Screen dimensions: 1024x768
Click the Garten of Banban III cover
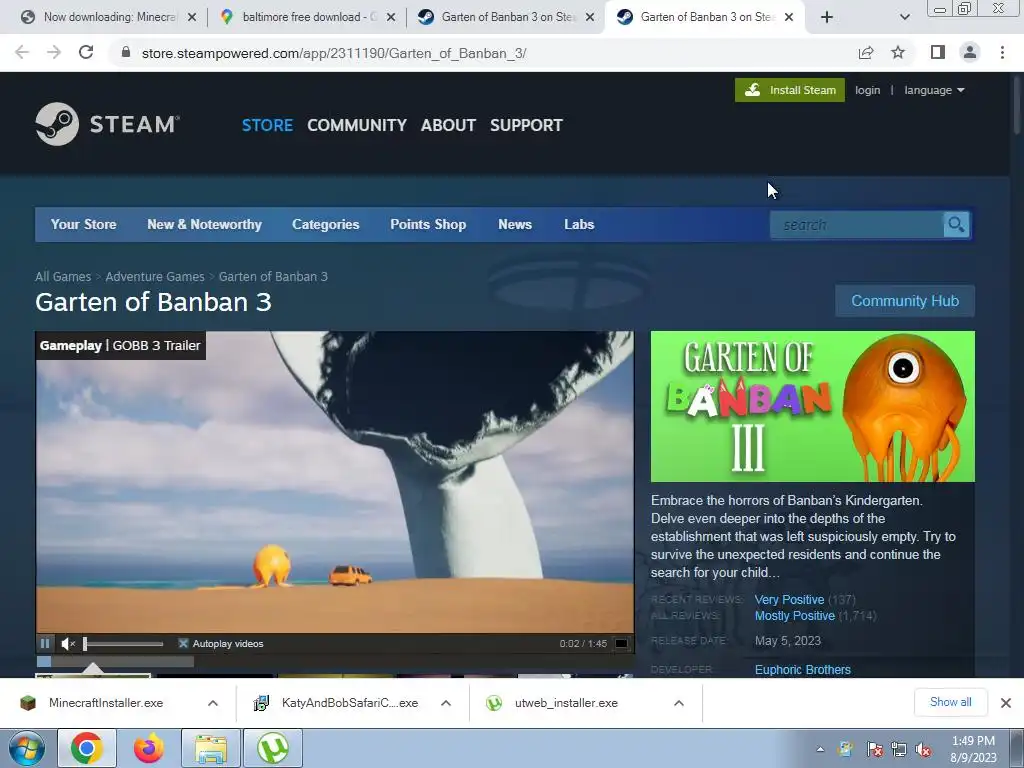(812, 406)
